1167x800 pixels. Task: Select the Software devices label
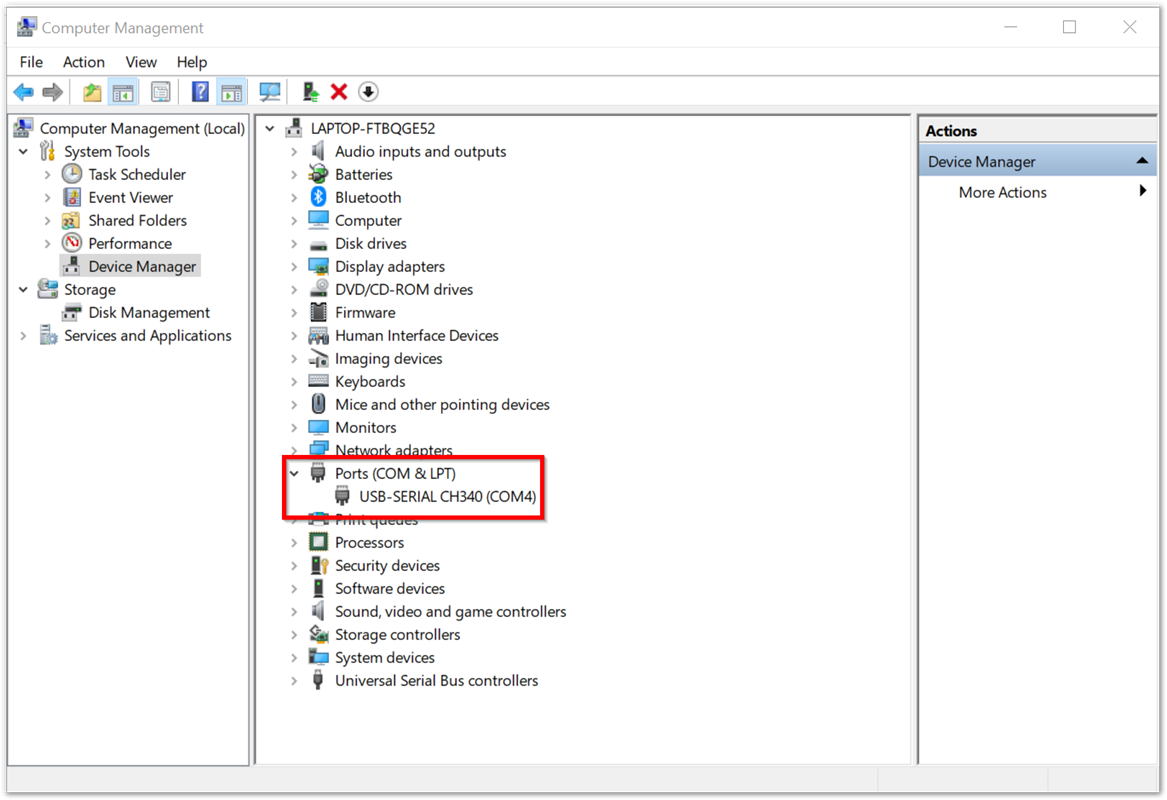(x=390, y=589)
